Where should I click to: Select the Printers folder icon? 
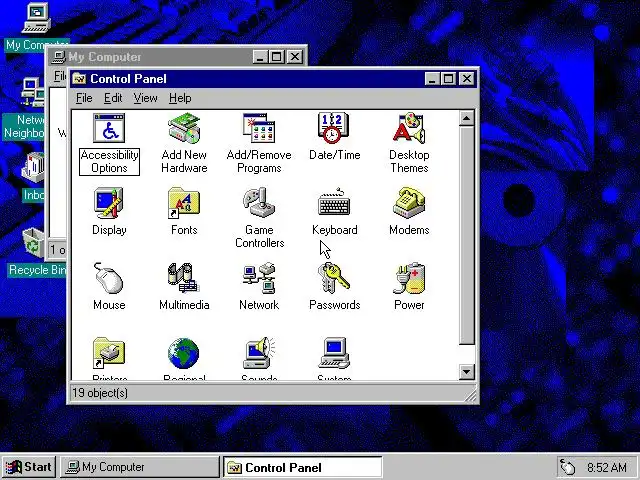click(109, 353)
